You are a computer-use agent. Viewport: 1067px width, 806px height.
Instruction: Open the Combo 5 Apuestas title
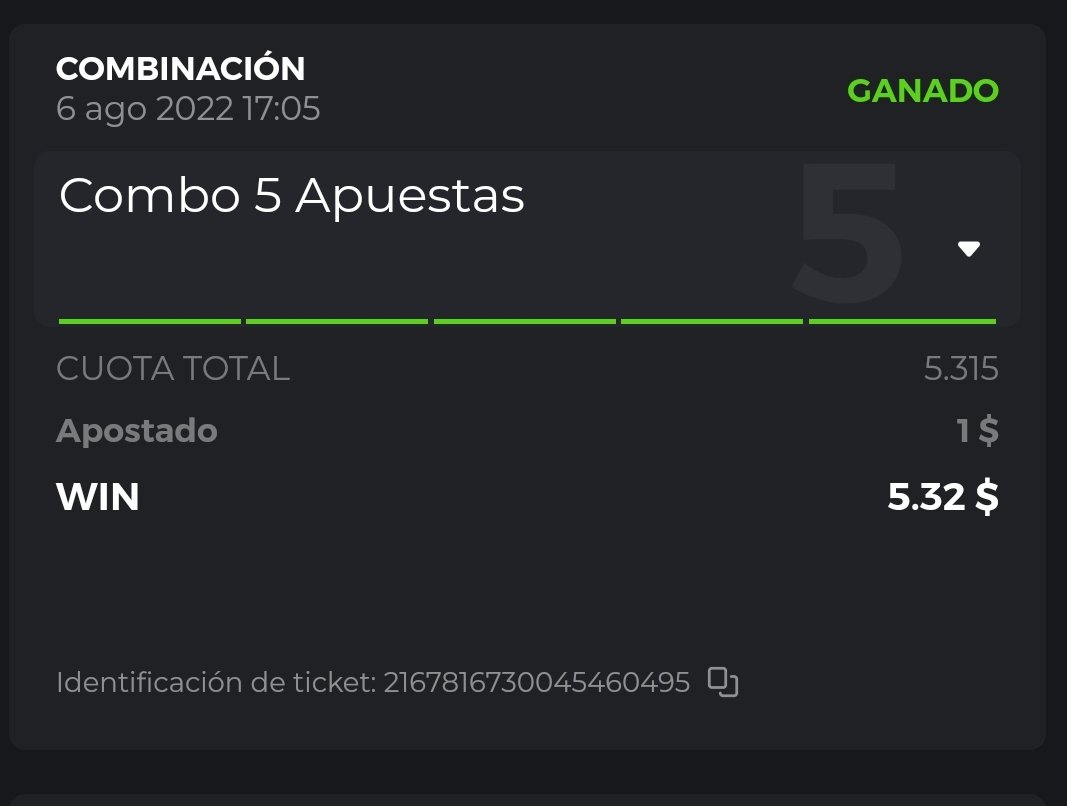coord(292,197)
